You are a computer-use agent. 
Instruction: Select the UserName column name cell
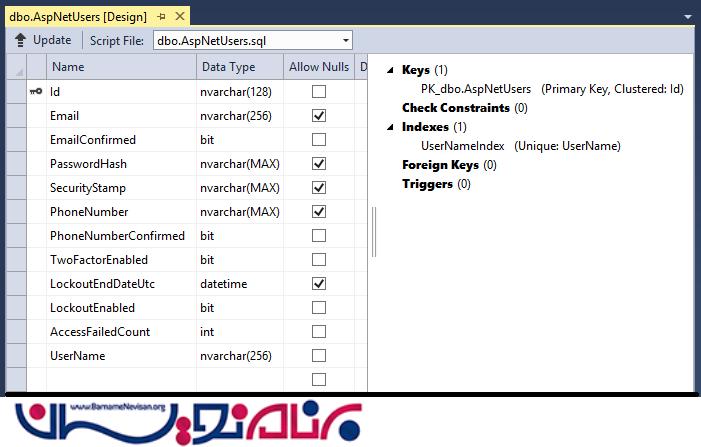point(78,356)
